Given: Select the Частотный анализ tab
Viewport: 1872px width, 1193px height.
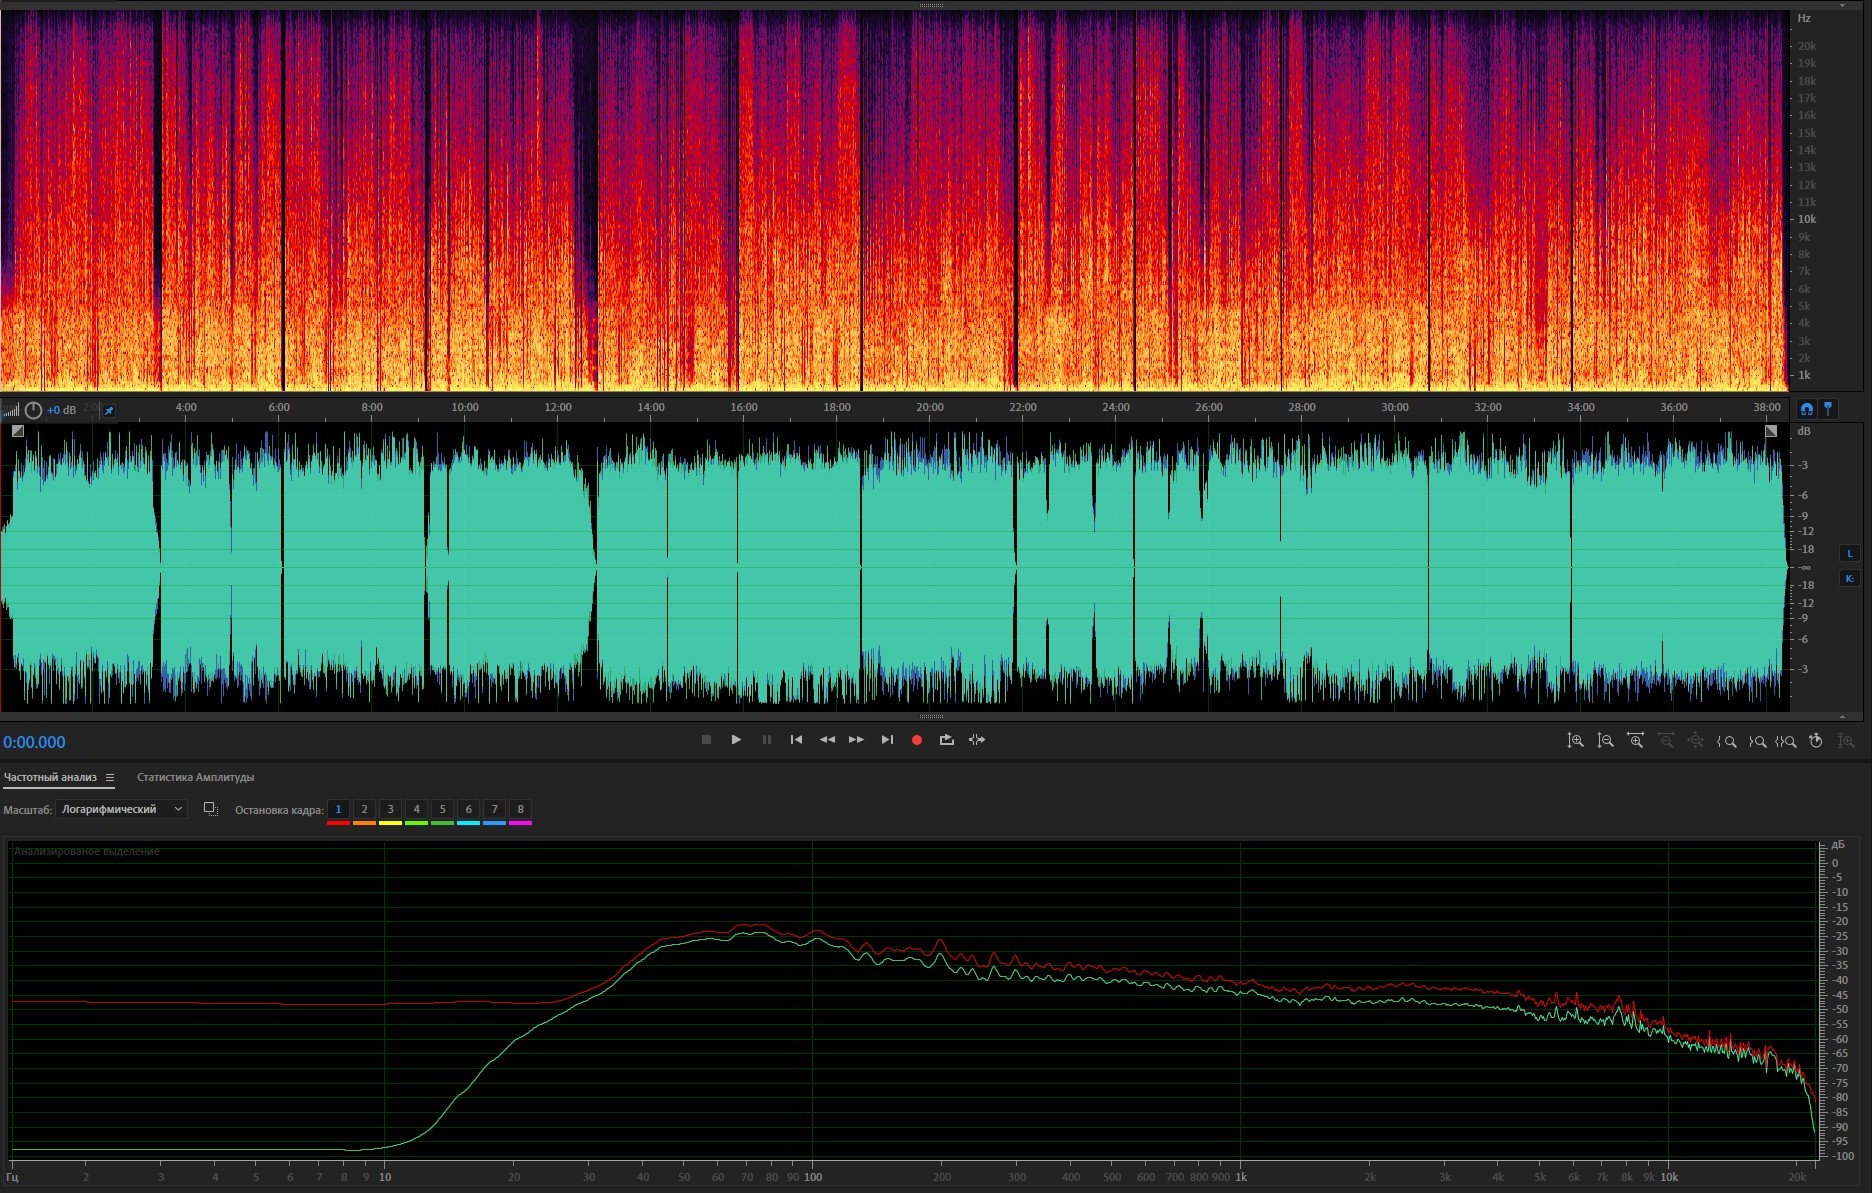Looking at the screenshot, I should (50, 777).
